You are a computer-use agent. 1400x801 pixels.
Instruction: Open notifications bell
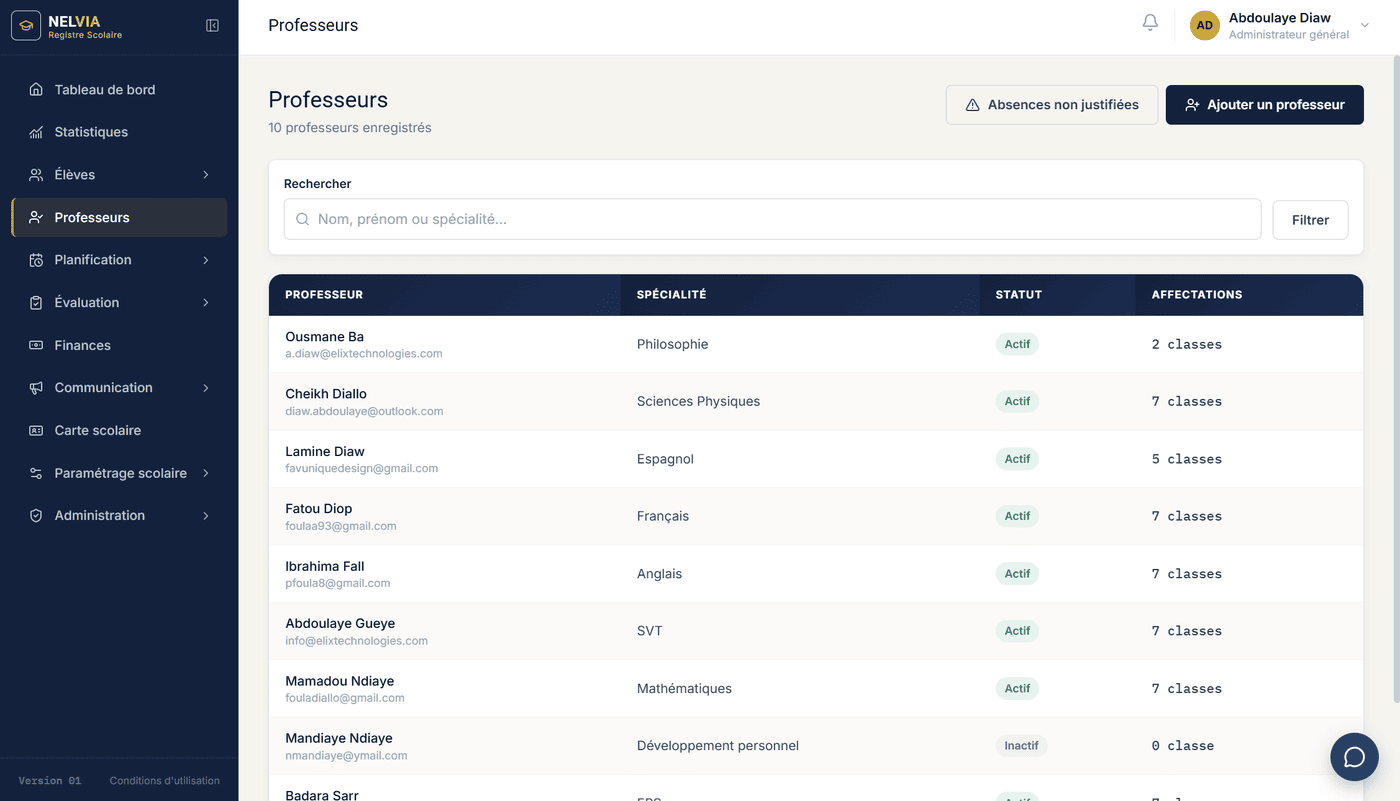pos(1150,23)
